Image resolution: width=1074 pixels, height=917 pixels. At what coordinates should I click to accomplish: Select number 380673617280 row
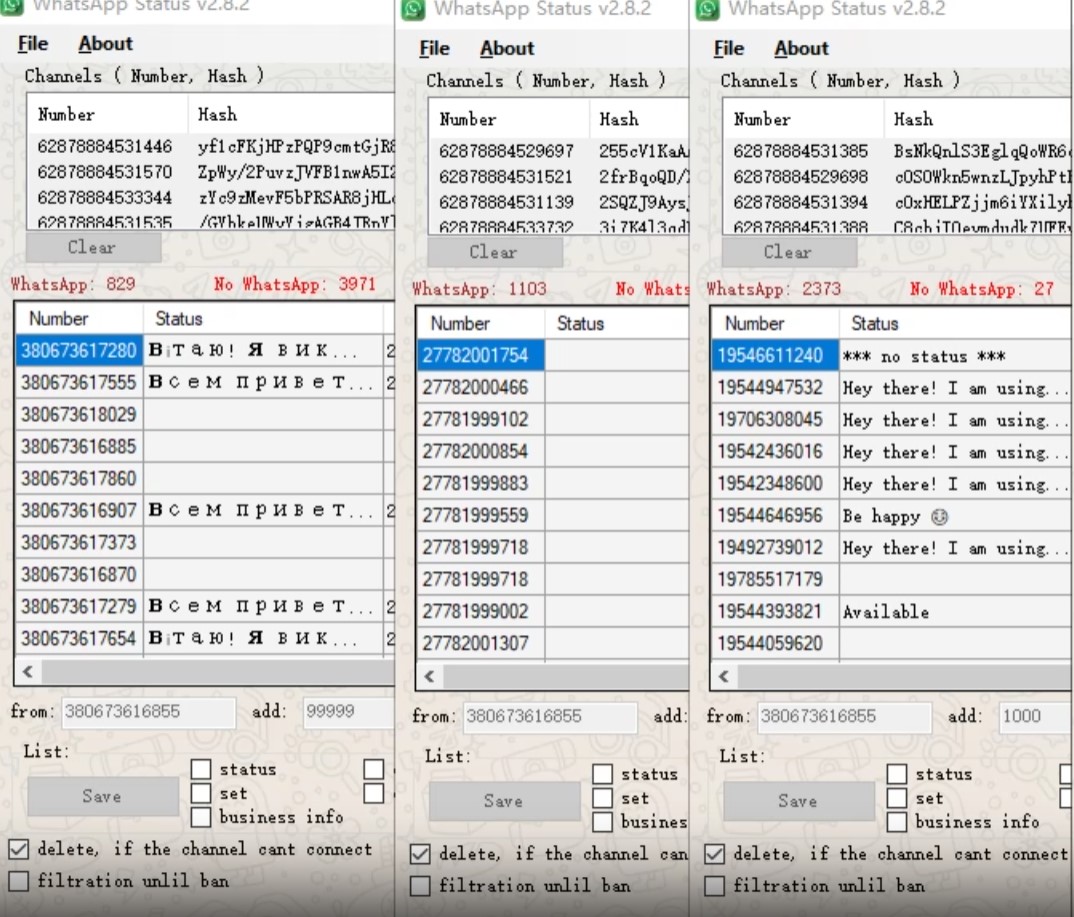tap(205, 351)
